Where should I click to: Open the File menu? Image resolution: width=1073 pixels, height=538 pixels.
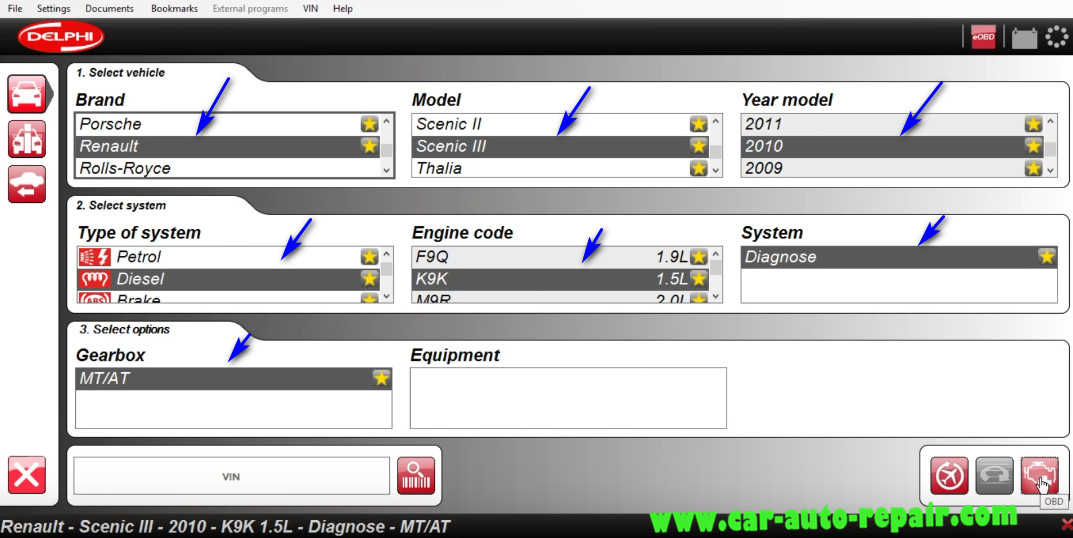coord(15,9)
